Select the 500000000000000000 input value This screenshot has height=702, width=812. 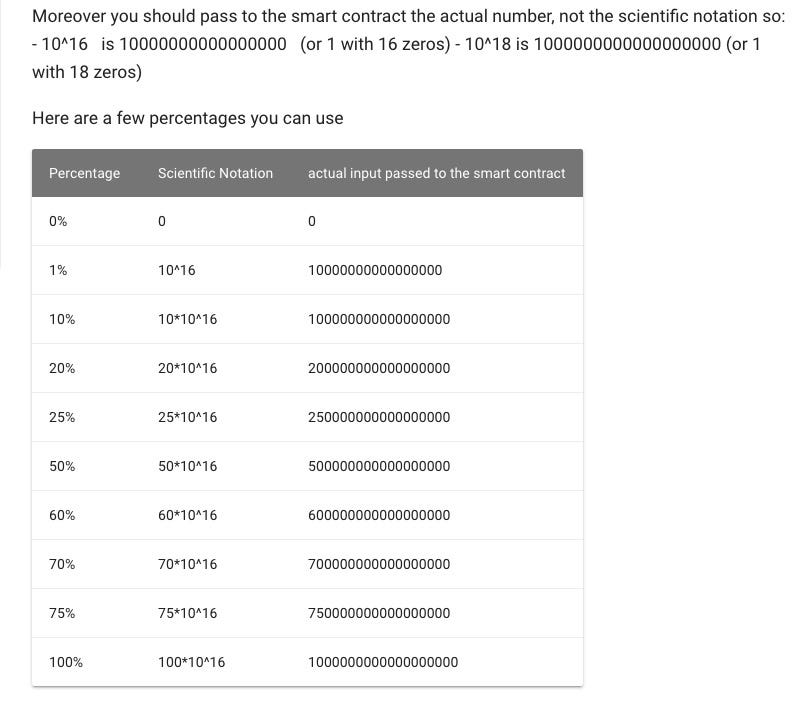[x=379, y=466]
